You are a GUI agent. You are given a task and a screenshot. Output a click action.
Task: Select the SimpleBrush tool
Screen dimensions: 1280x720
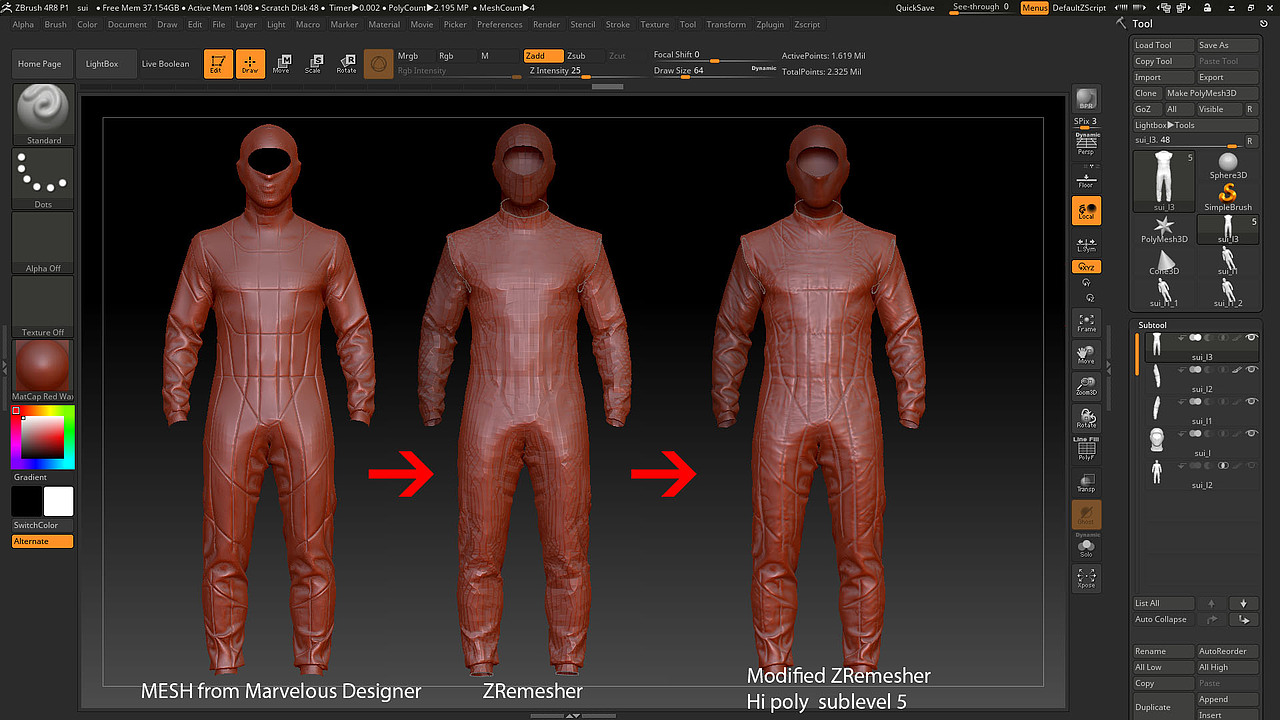coord(1228,197)
